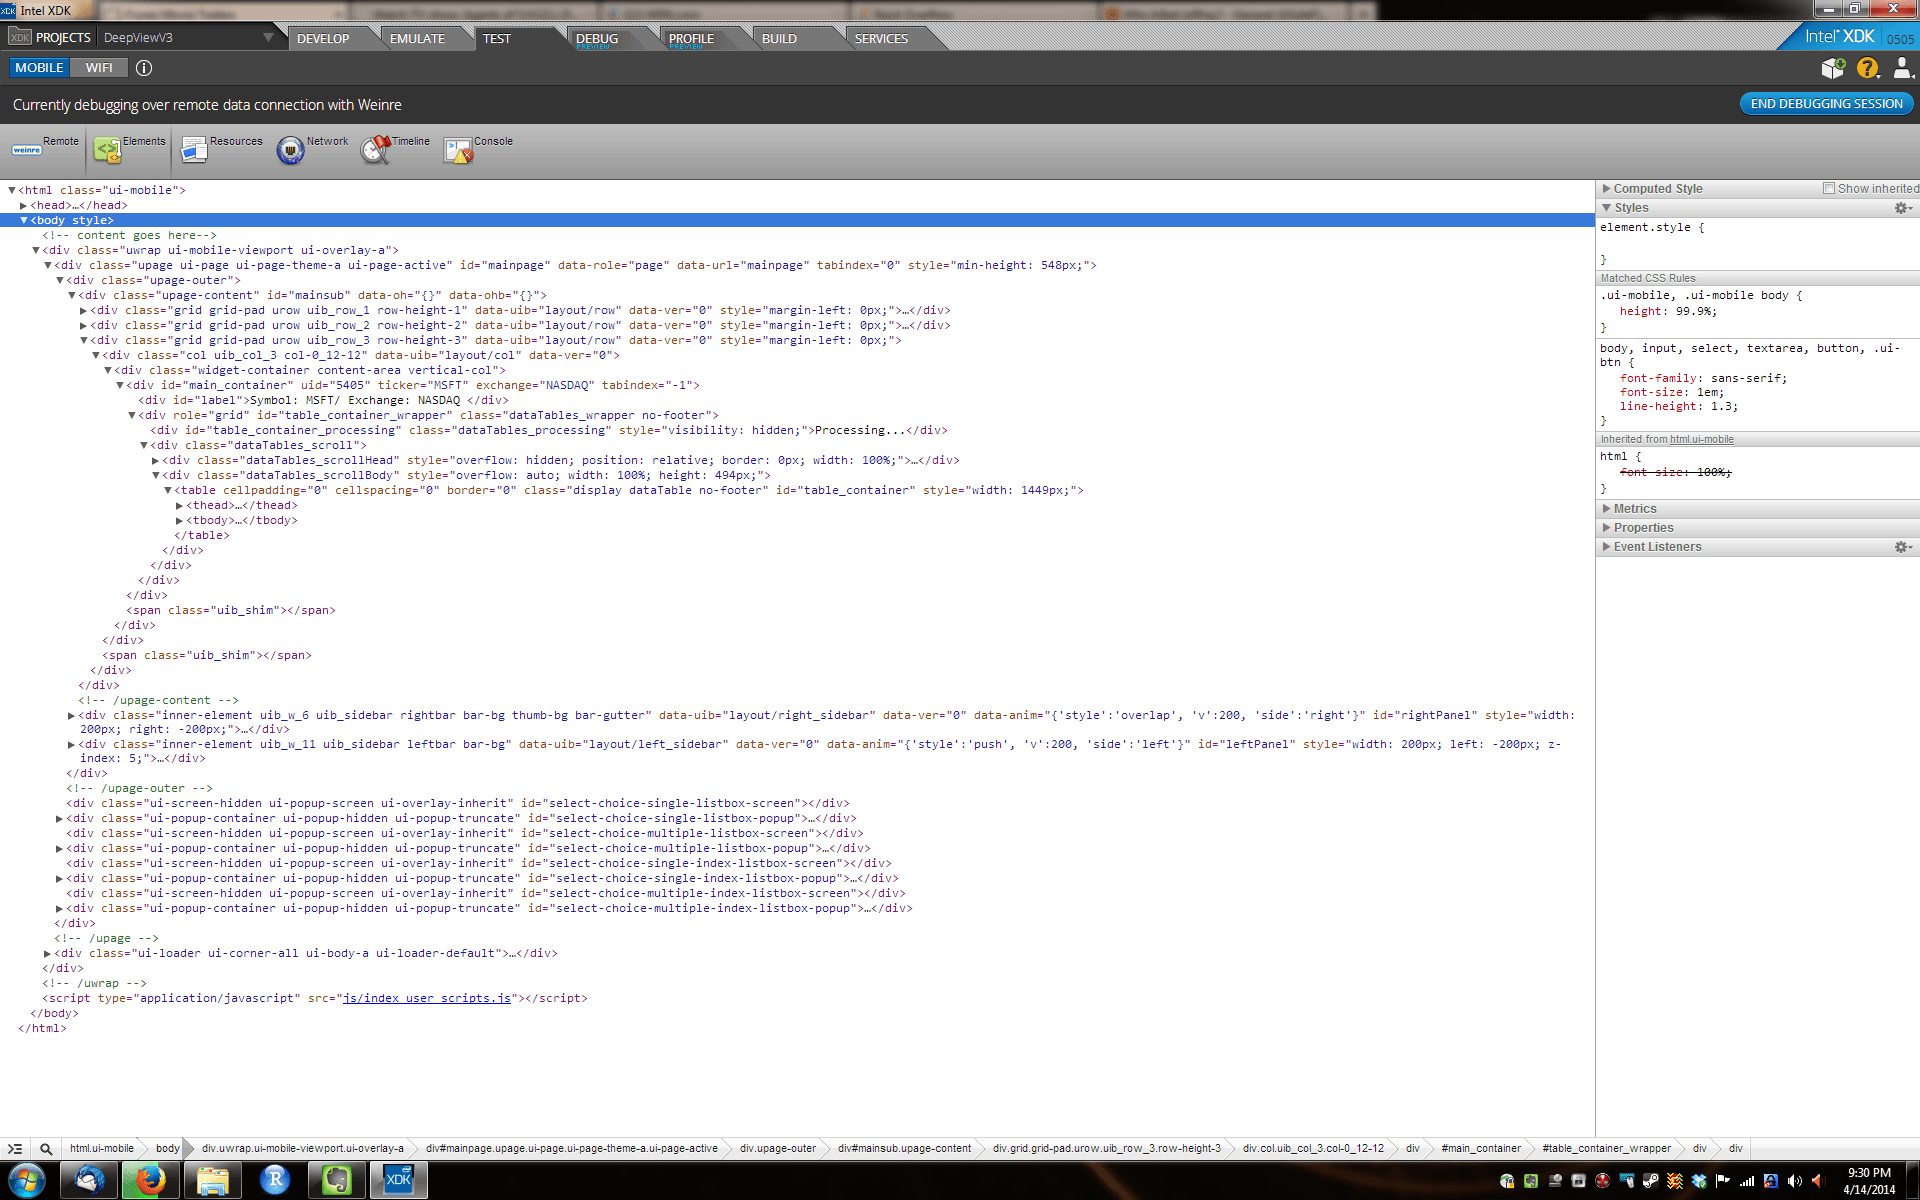This screenshot has width=1920, height=1200.
Task: Select #main_container in the breadcrumb bar
Action: (1481, 1149)
